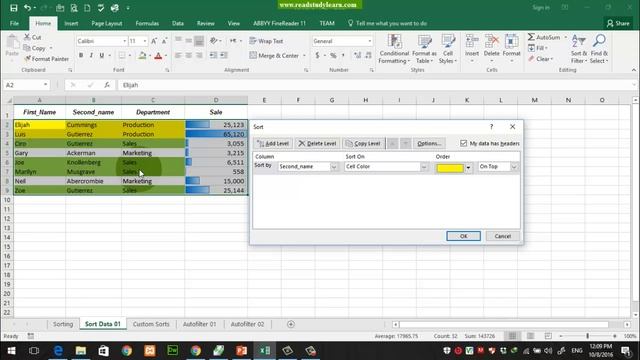The width and height of the screenshot is (640, 360).
Task: Click the Increase Font Size icon
Action: (154, 41)
